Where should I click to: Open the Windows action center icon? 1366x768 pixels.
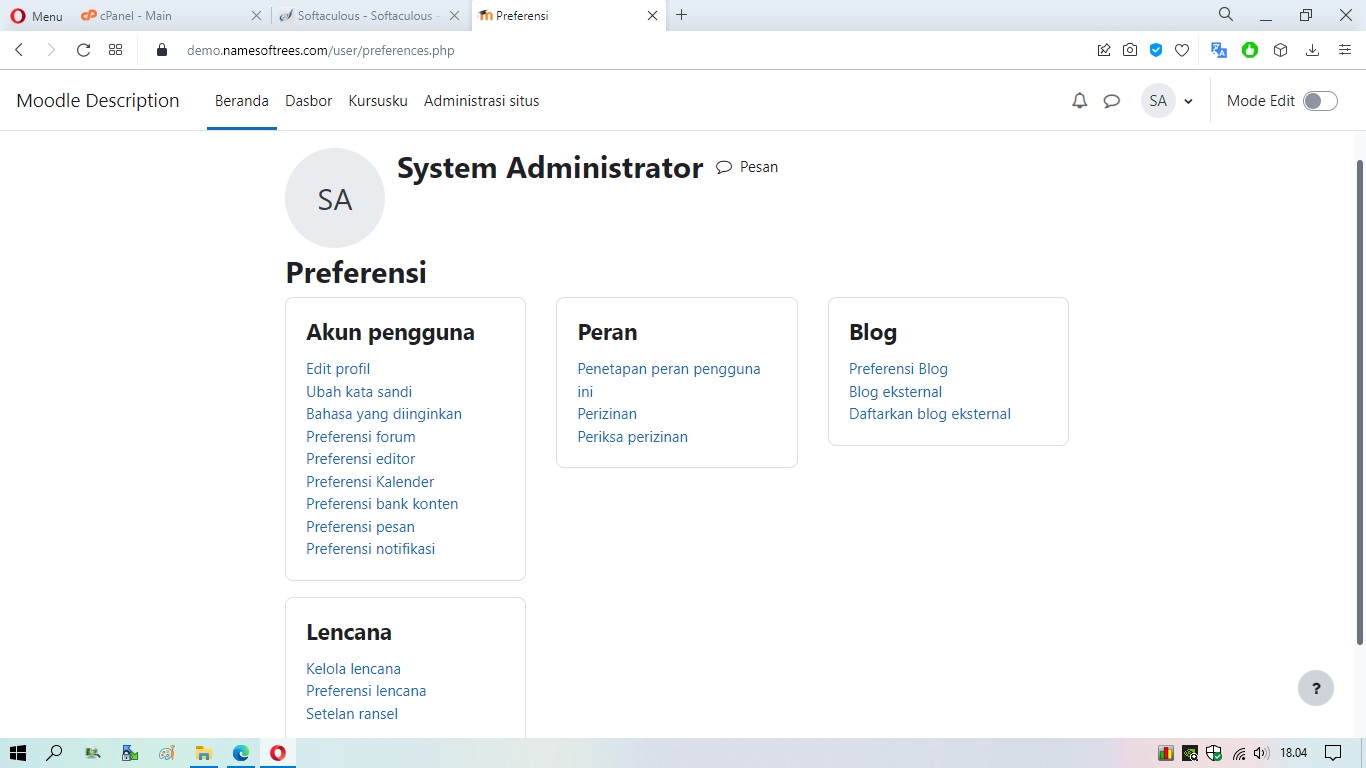[1333, 753]
